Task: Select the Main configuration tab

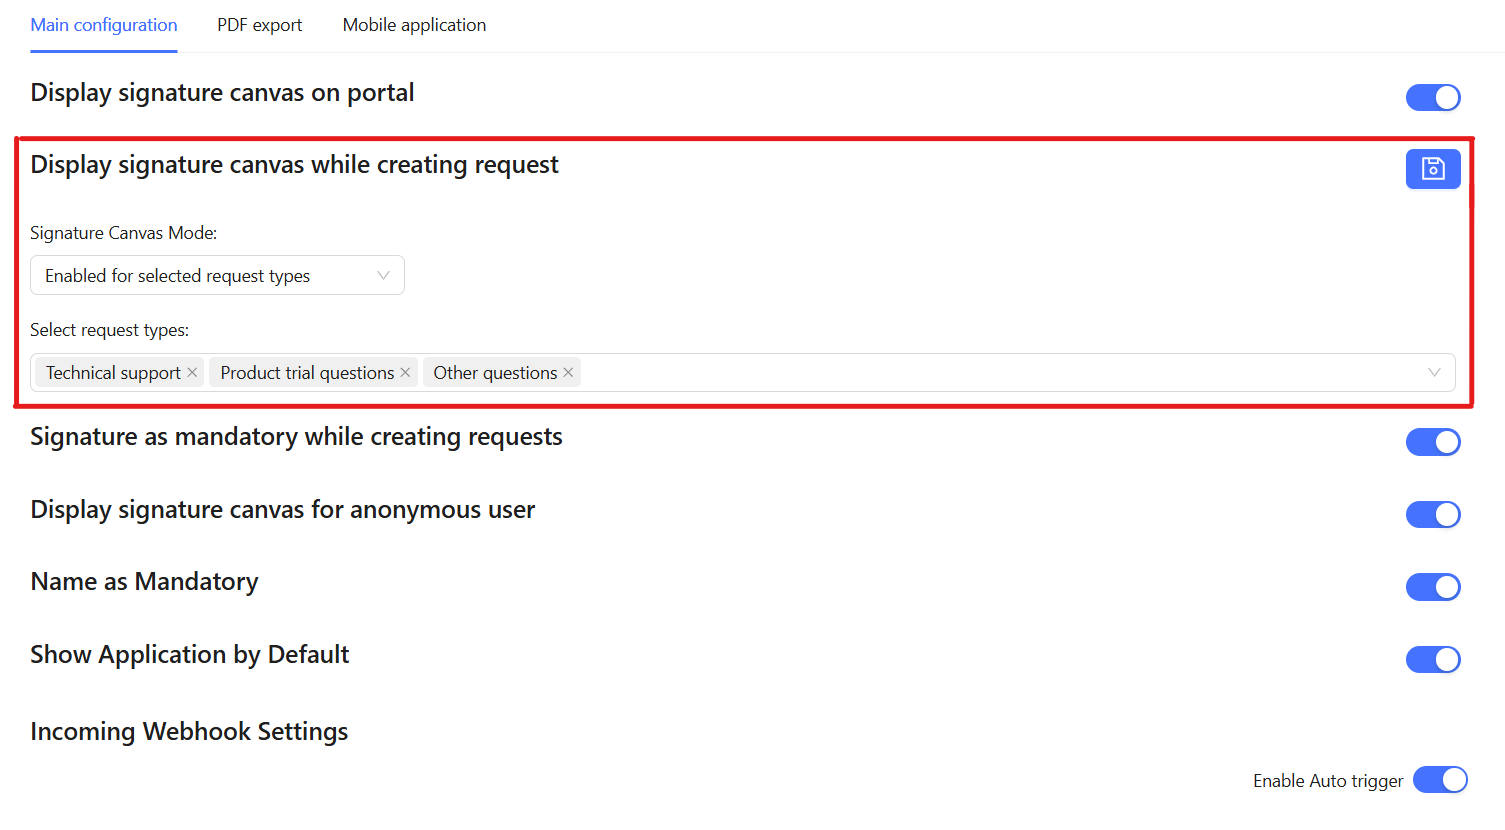Action: pyautogui.click(x=104, y=25)
